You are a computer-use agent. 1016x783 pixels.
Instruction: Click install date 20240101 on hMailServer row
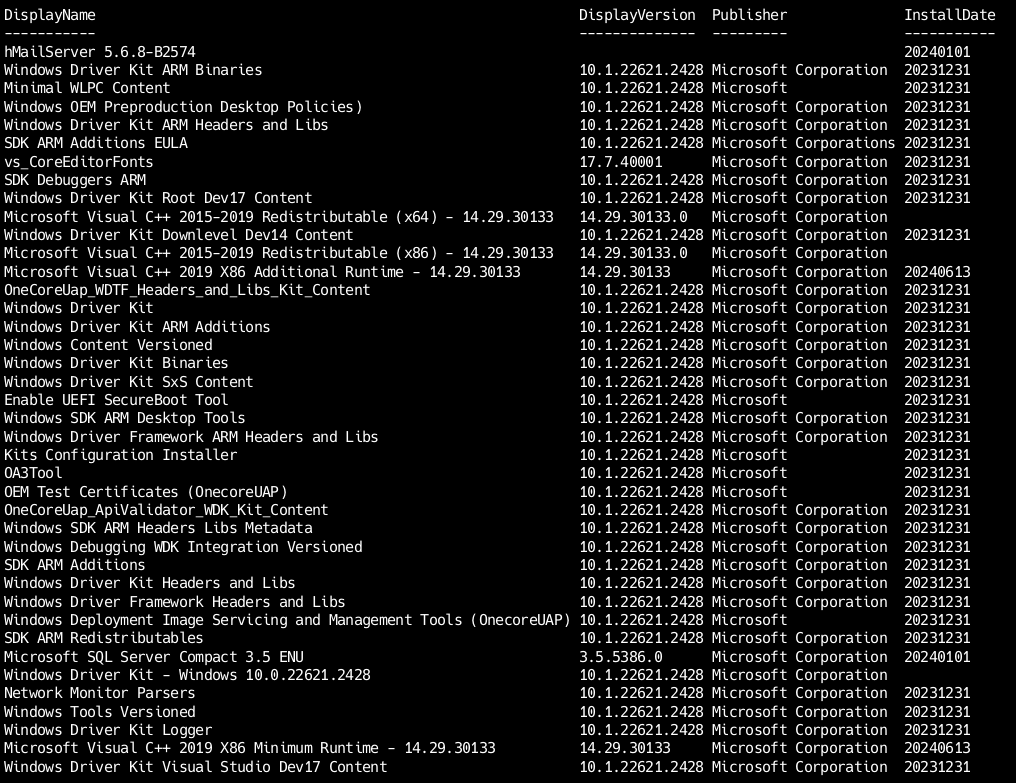937,52
